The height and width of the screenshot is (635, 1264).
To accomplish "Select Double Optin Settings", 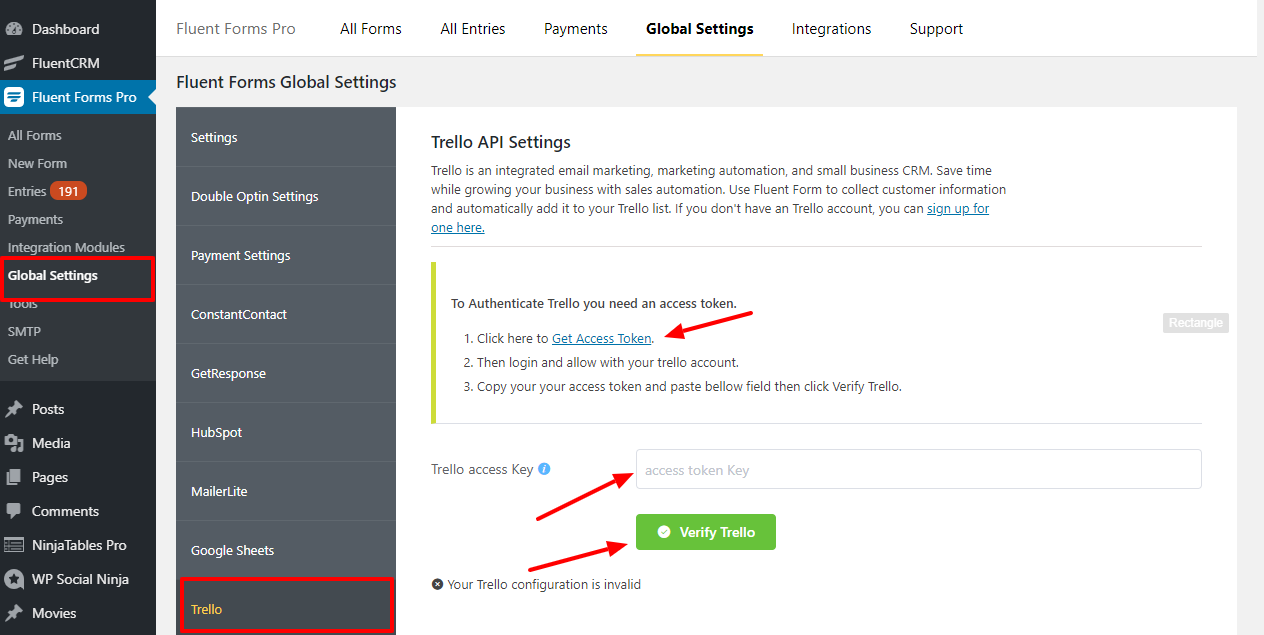I will [x=286, y=196].
